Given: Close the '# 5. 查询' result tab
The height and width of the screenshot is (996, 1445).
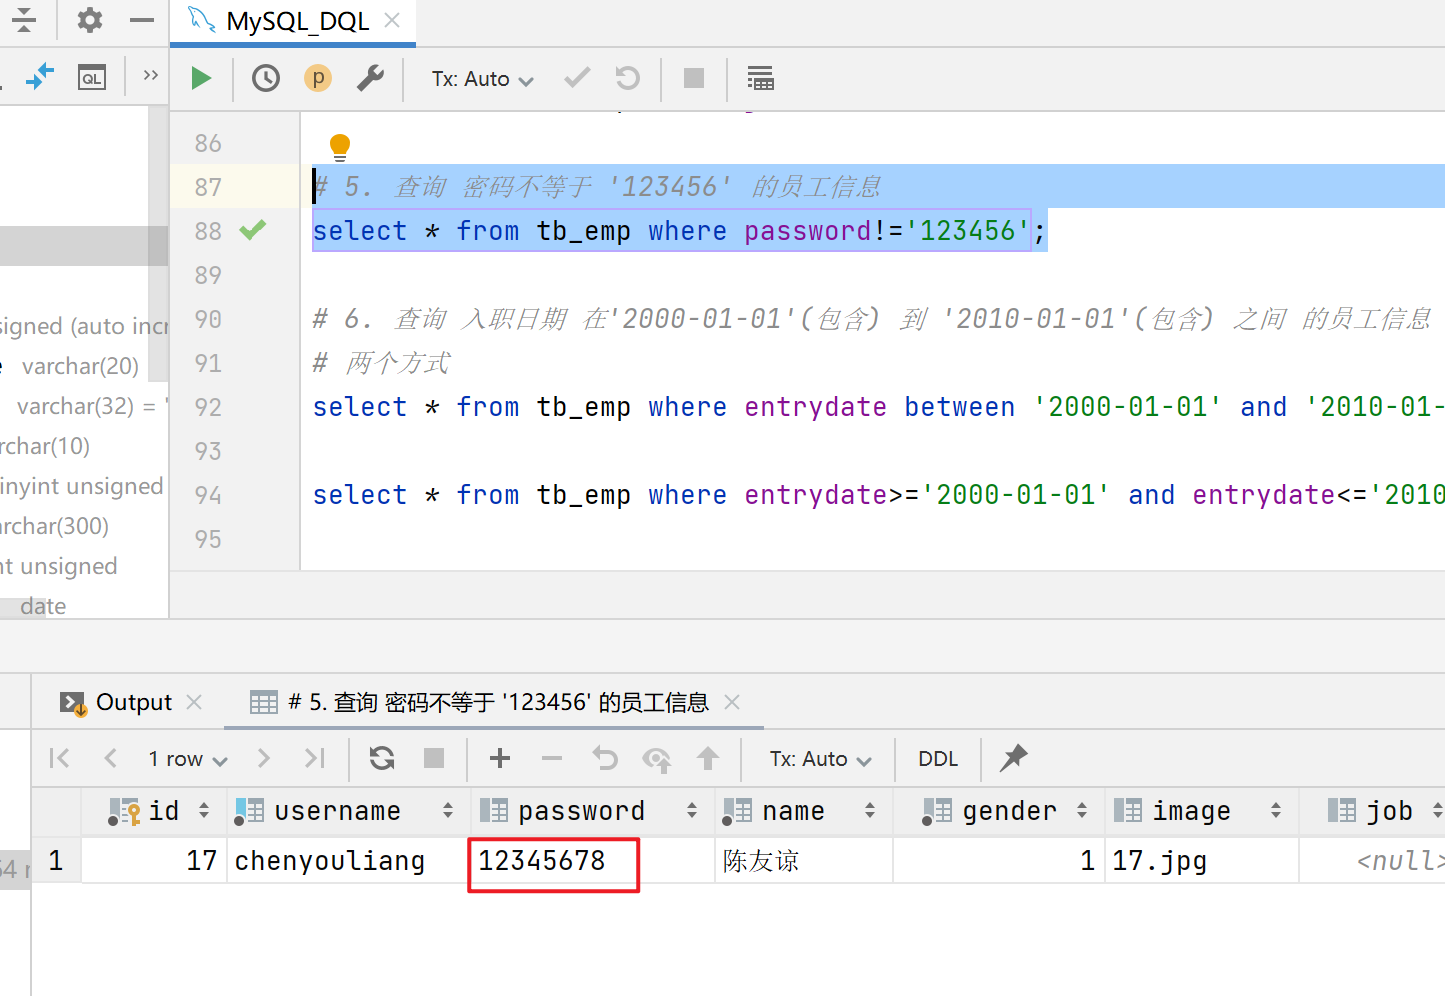Looking at the screenshot, I should 732,702.
